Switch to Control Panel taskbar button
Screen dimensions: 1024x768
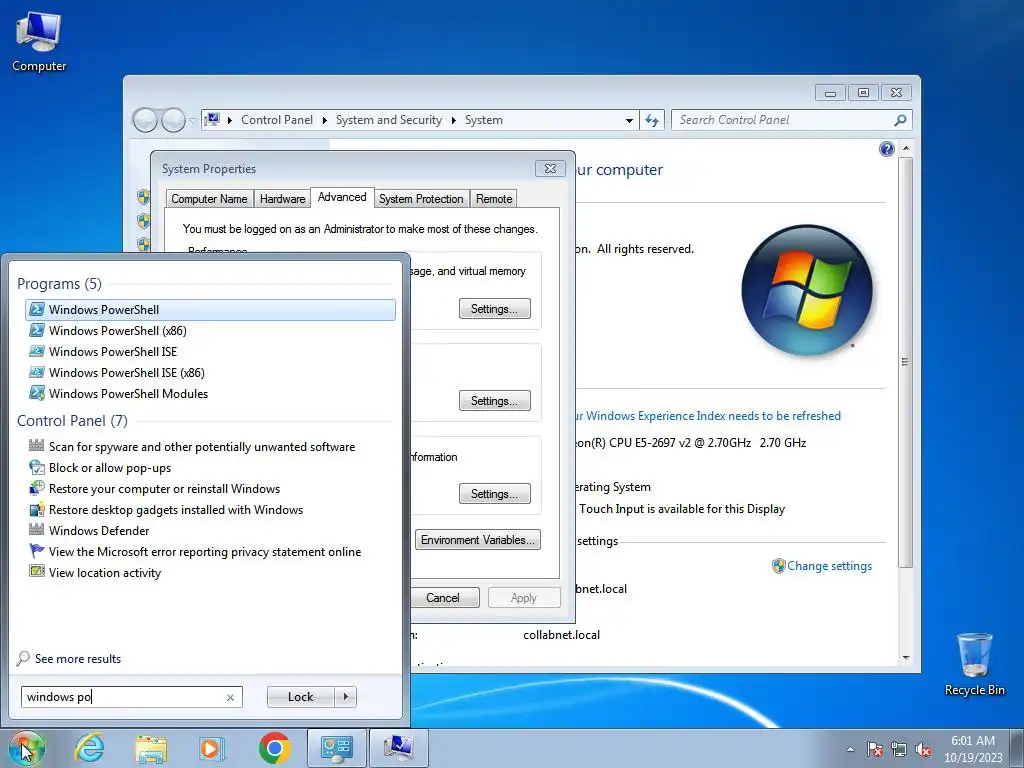[x=336, y=748]
